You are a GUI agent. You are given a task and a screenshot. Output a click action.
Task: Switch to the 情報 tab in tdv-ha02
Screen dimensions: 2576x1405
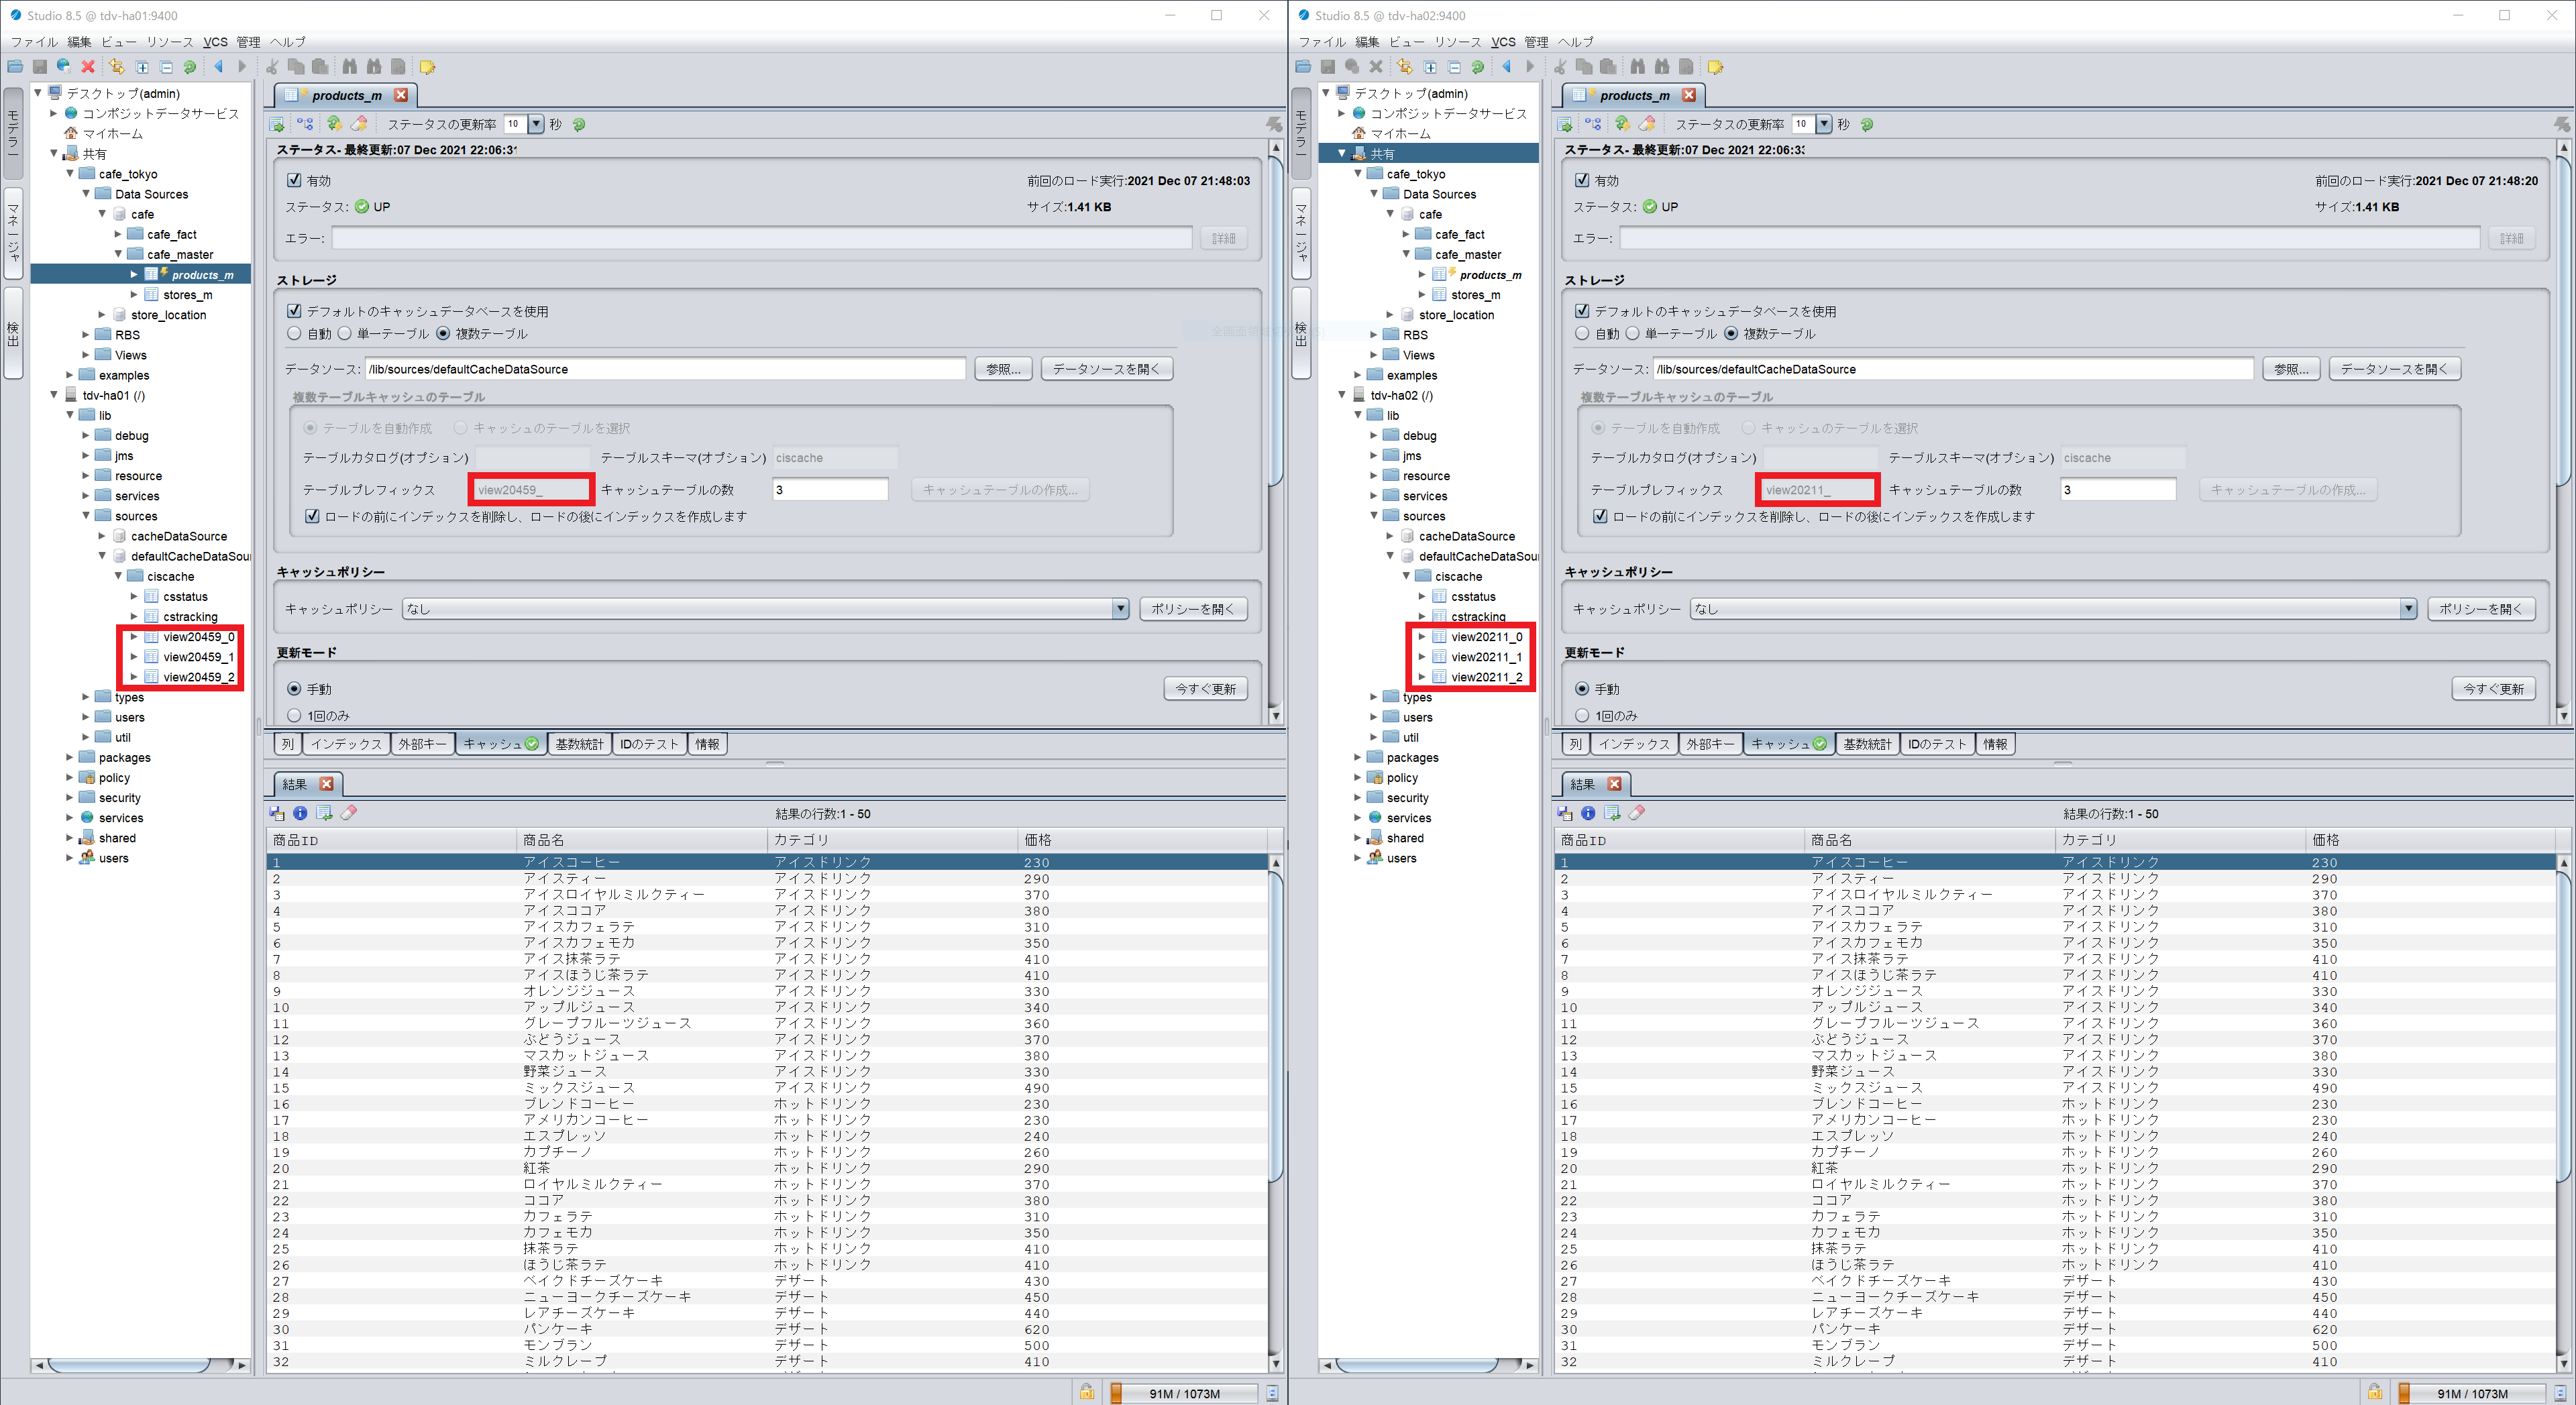pyautogui.click(x=1995, y=744)
